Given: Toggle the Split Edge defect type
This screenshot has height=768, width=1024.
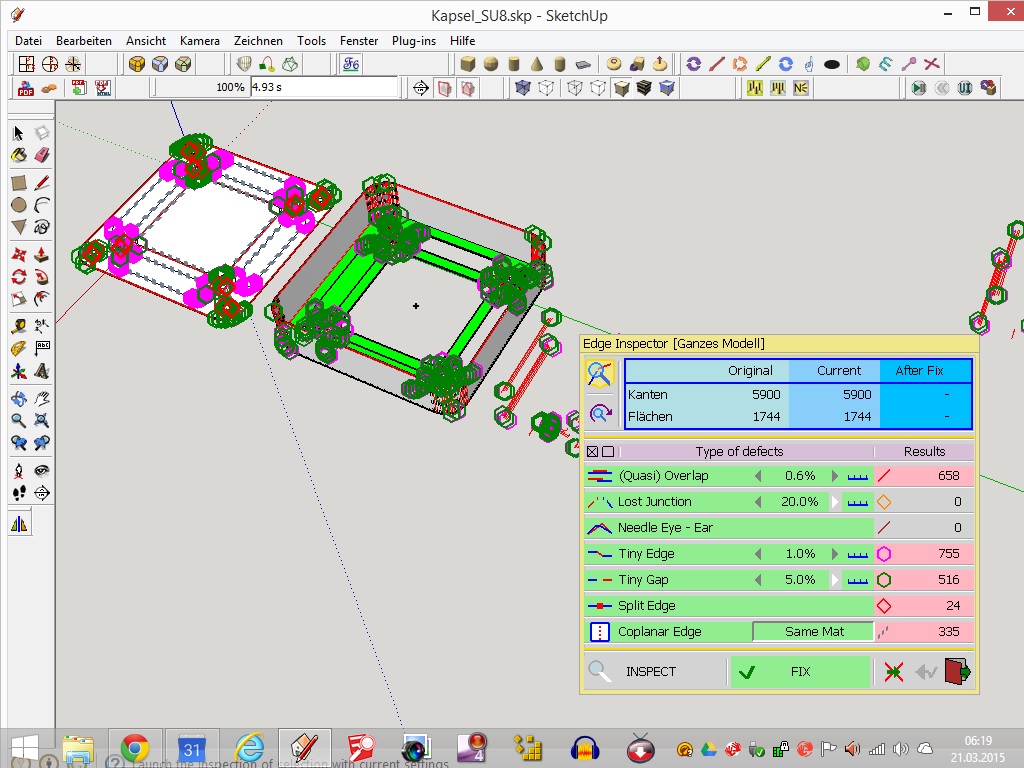Looking at the screenshot, I should point(646,606).
